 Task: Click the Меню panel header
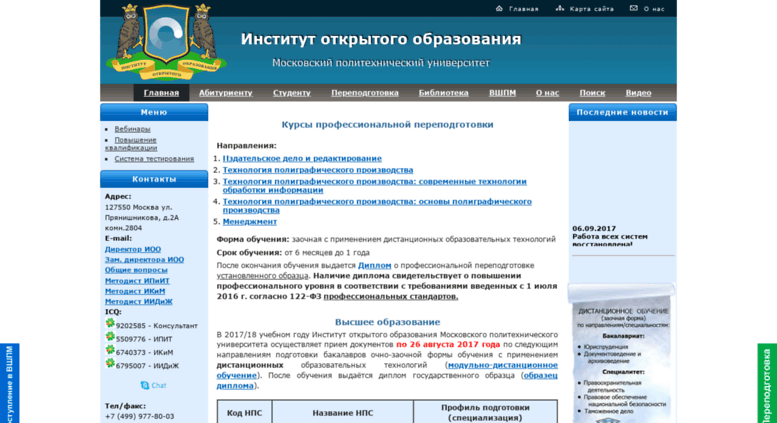154,112
